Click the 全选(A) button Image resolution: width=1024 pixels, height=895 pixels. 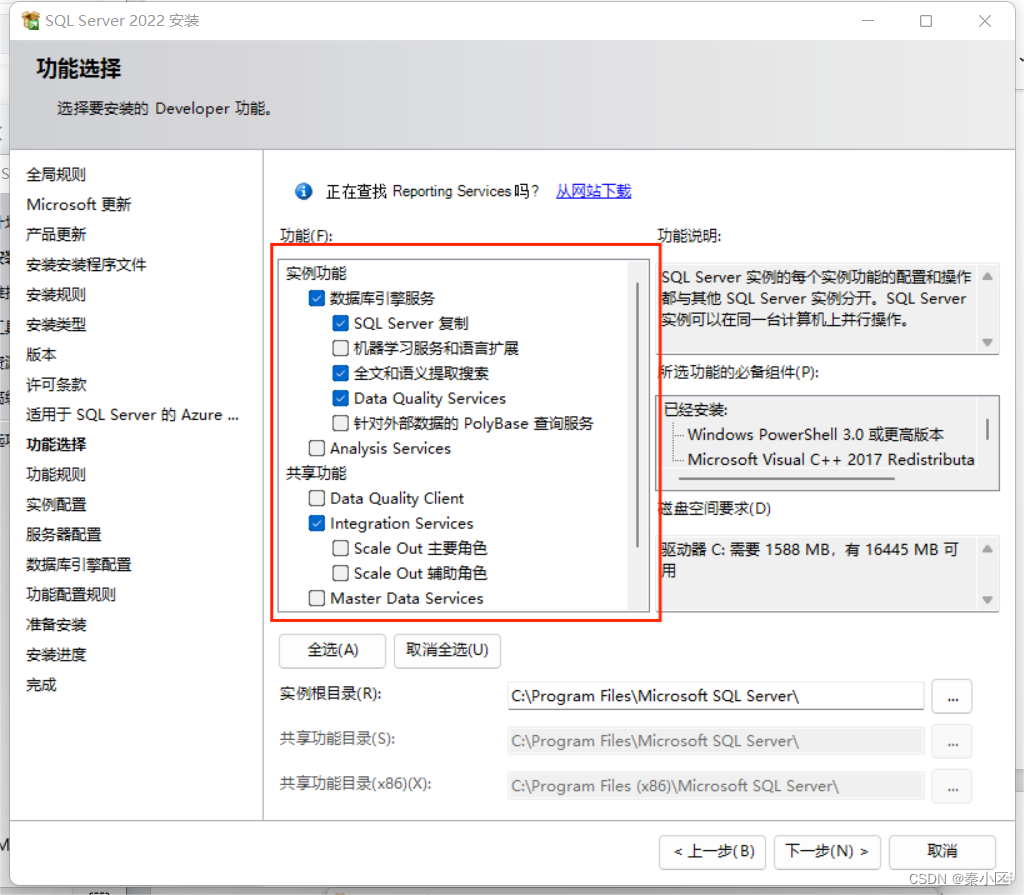(332, 651)
